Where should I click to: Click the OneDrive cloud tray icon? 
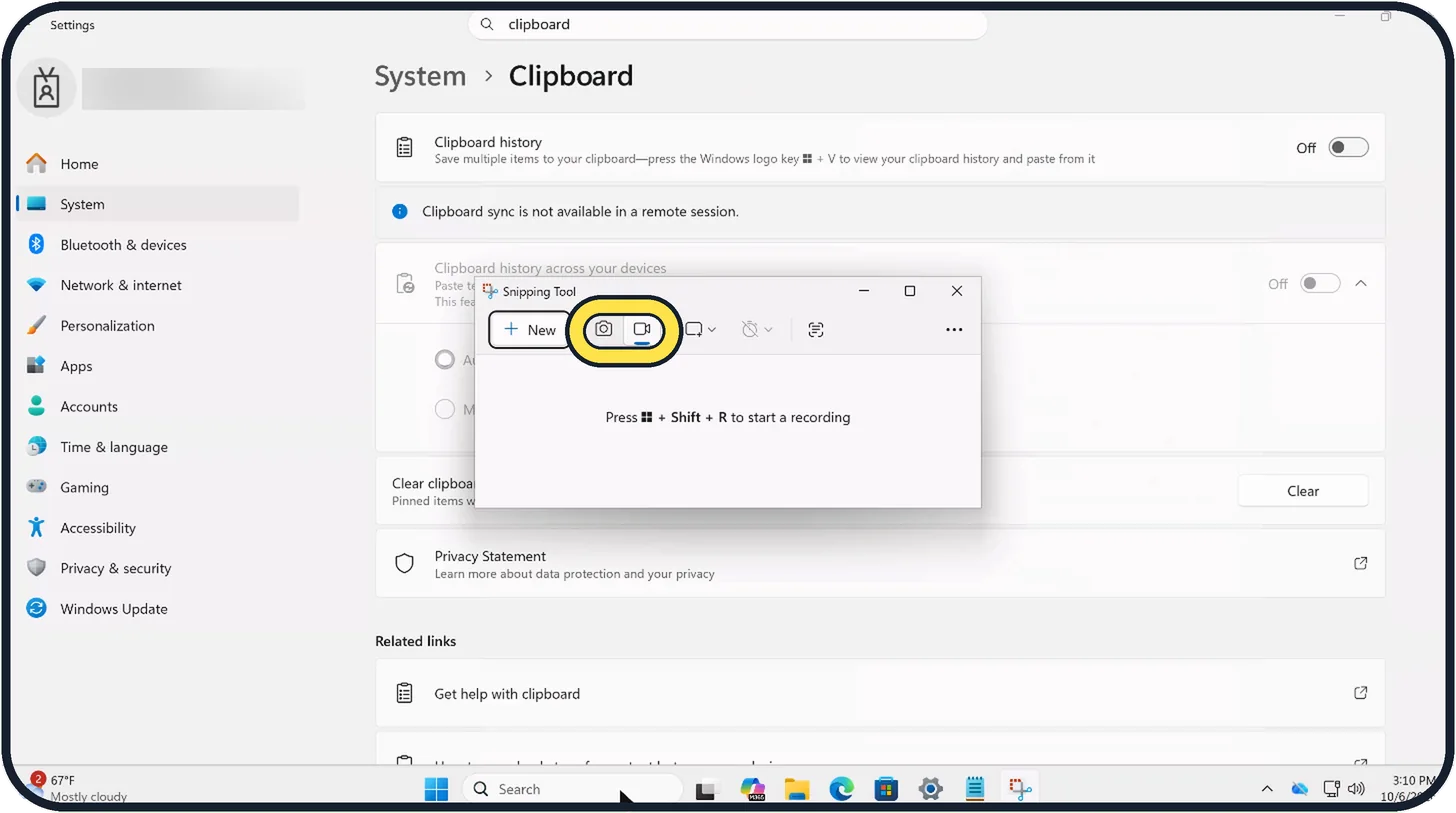point(1299,789)
